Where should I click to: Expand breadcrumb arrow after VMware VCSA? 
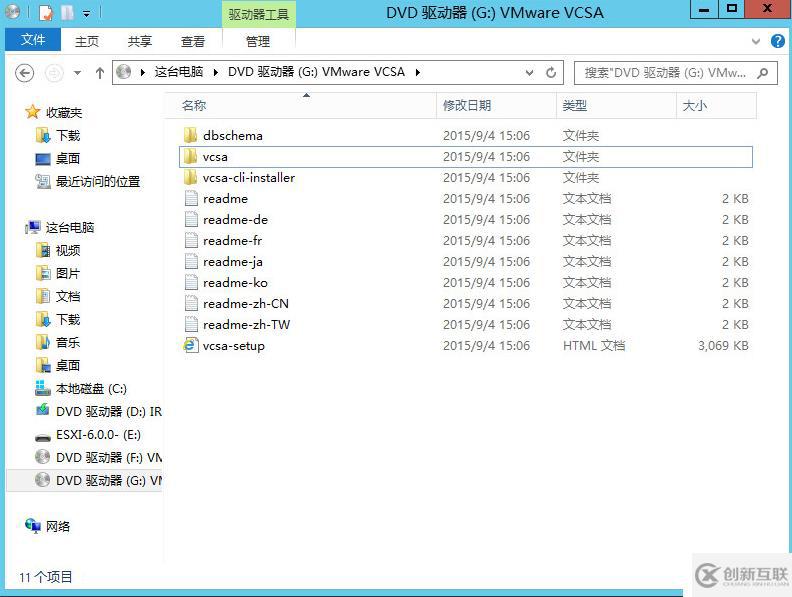point(418,73)
